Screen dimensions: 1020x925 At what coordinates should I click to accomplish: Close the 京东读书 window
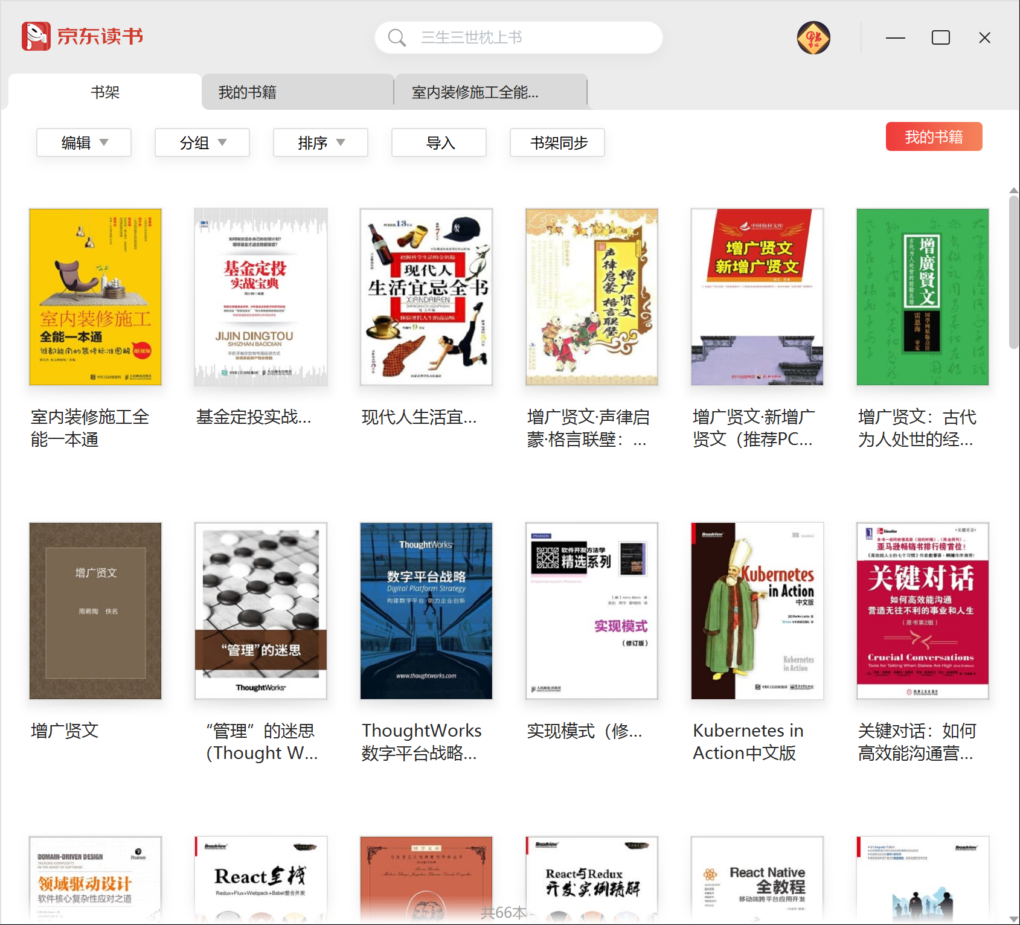coord(985,38)
